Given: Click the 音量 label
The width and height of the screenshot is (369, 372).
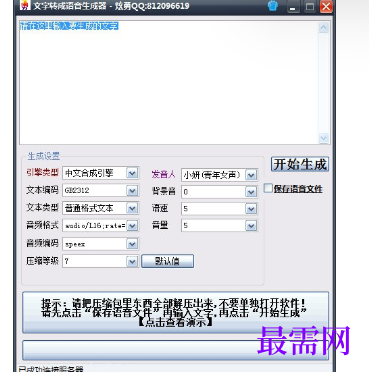Looking at the screenshot, I should coord(160,225).
